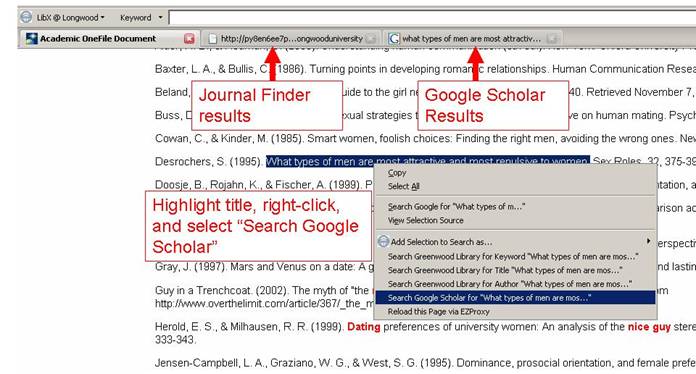Search Greenwood Library for Title entry
Screen dimensions: 696x374
click(x=505, y=270)
